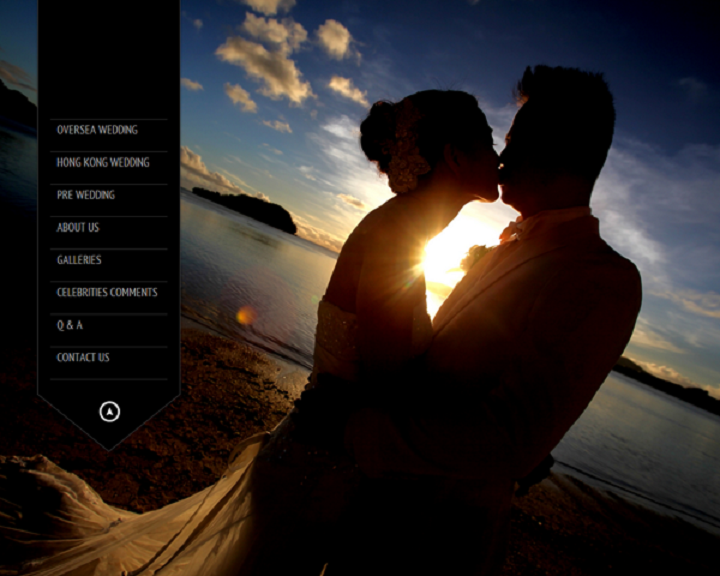Screen dimensions: 720x576
Task: Open the Q & A page
Action: (x=70, y=325)
